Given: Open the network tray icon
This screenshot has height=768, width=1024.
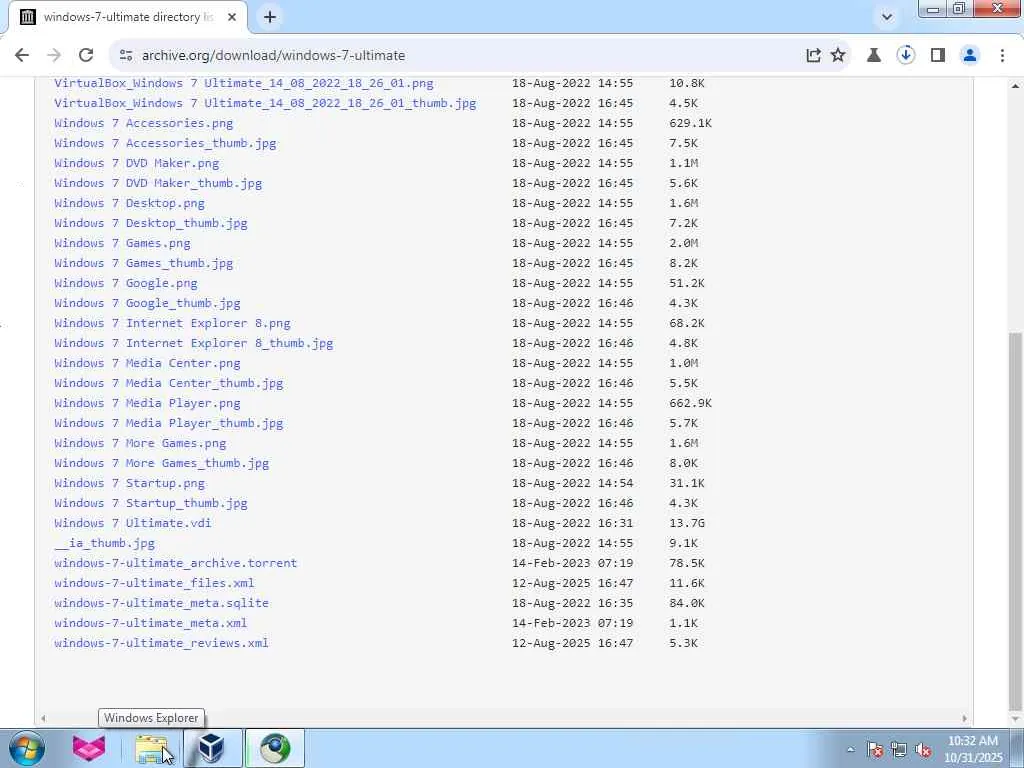Looking at the screenshot, I should pyautogui.click(x=899, y=750).
